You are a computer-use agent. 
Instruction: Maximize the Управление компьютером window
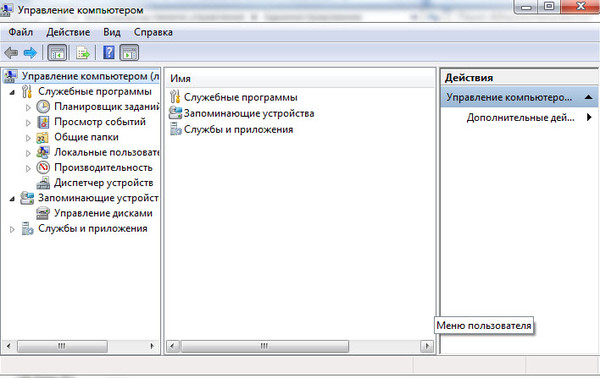tap(549, 7)
